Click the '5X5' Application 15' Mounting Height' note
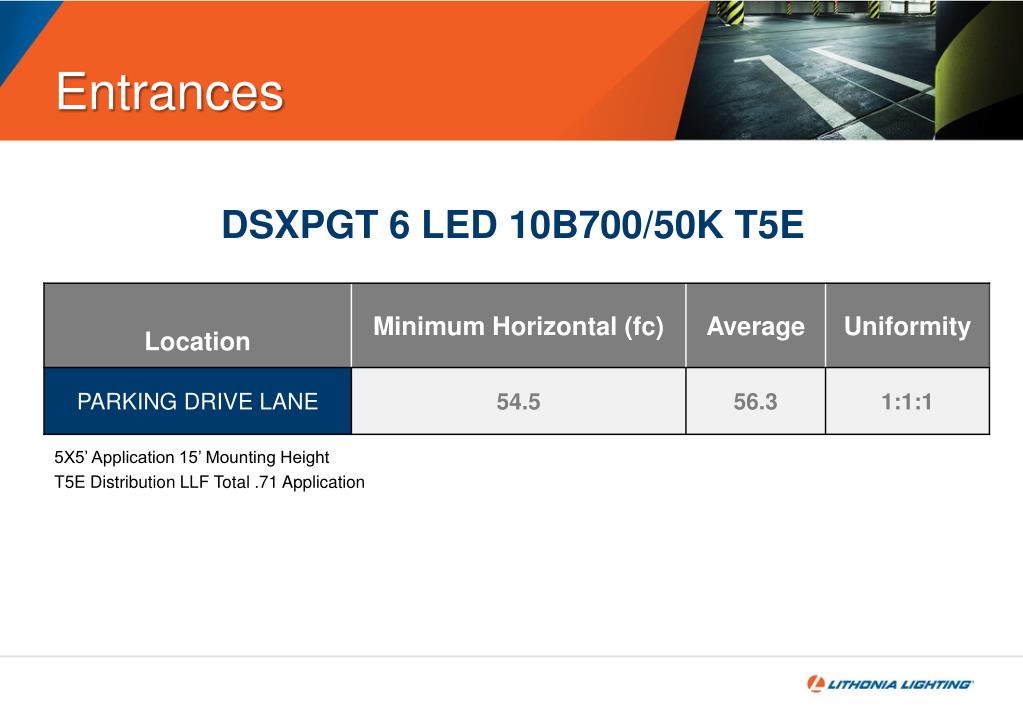The image size is (1023, 716). tap(192, 458)
